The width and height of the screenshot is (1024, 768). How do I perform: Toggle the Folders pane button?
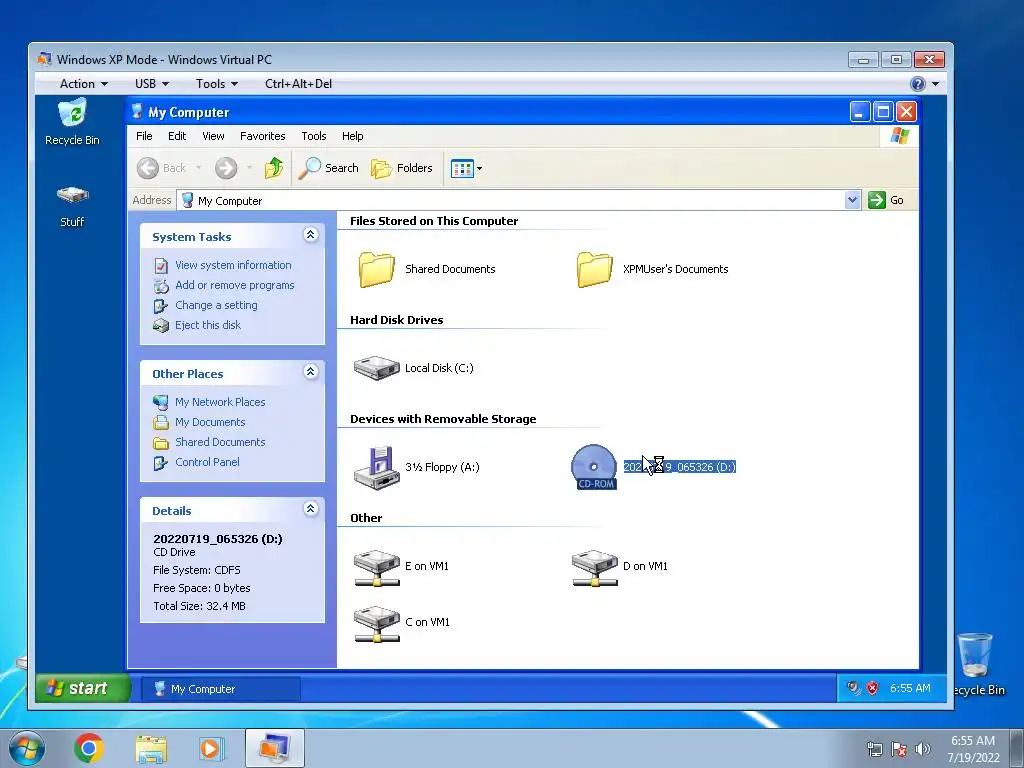402,168
